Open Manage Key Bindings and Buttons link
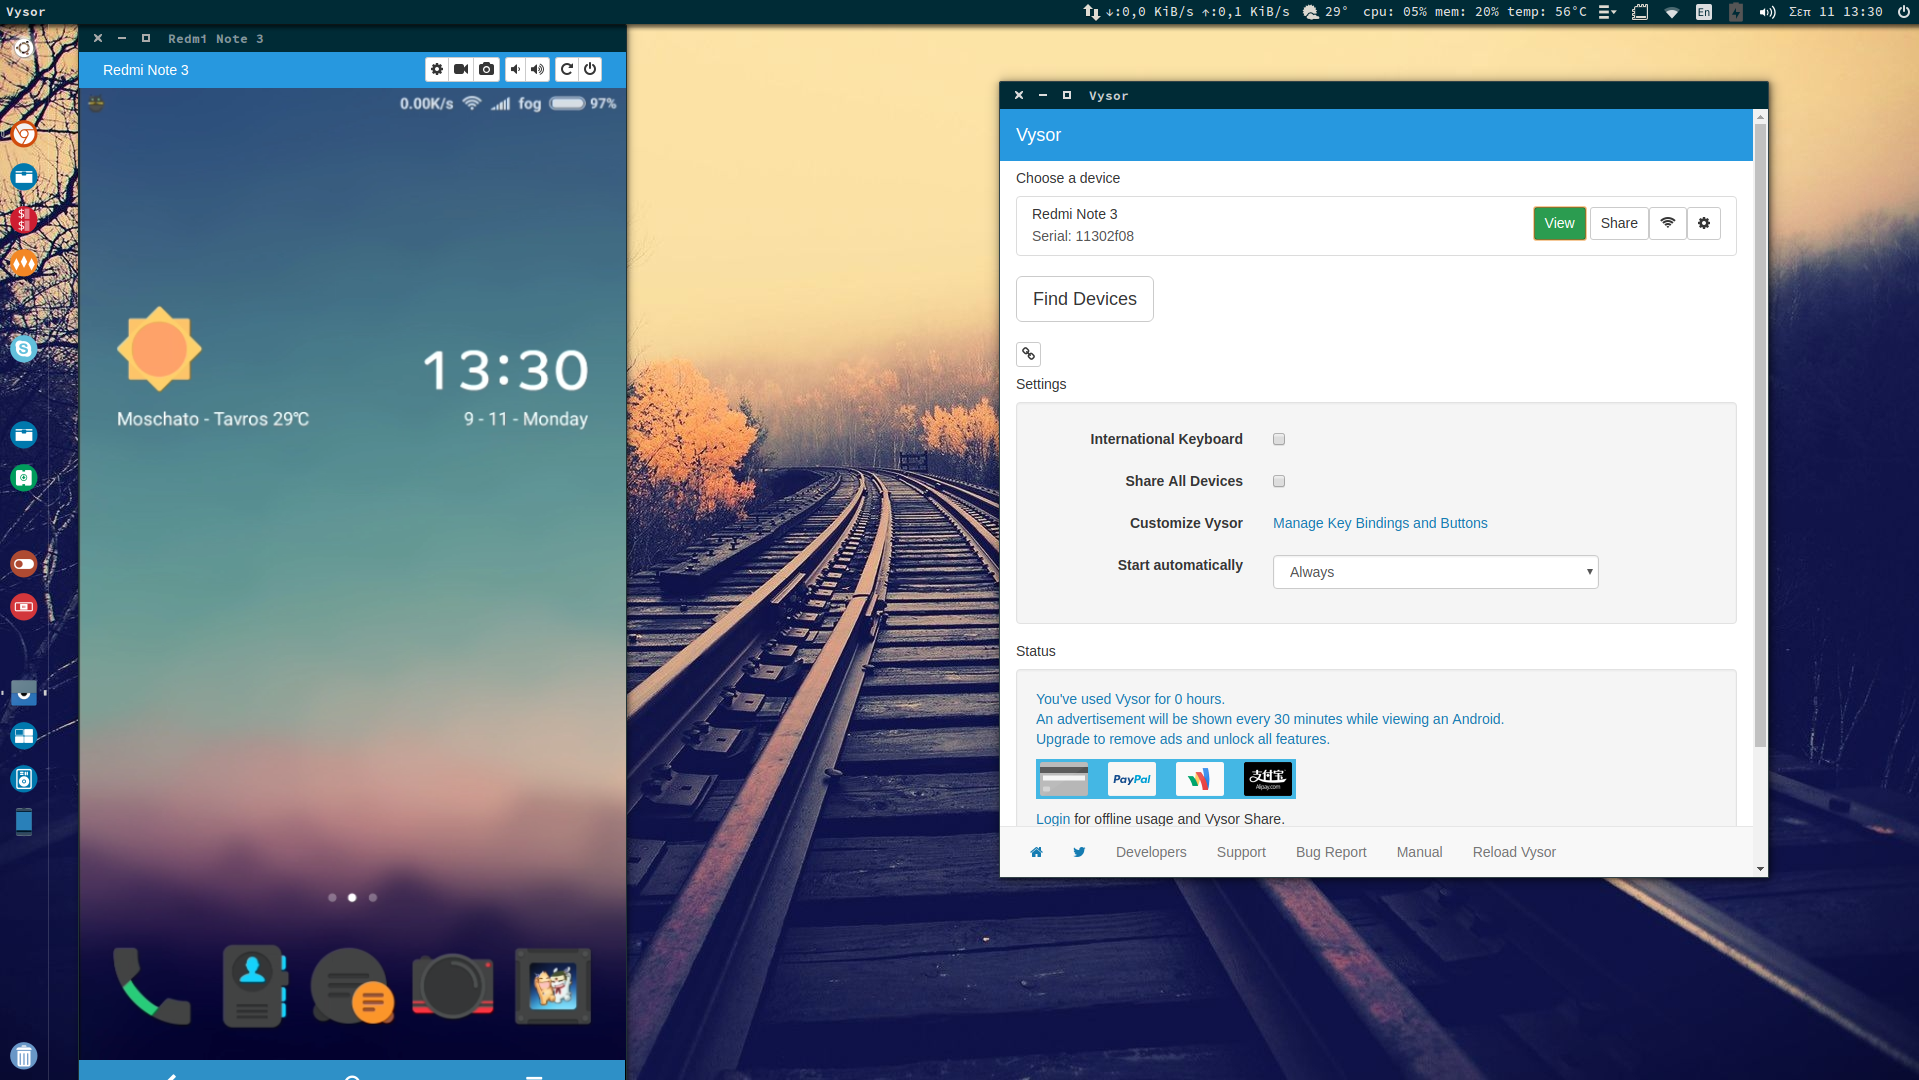Viewport: 1919px width, 1080px height. (x=1379, y=523)
